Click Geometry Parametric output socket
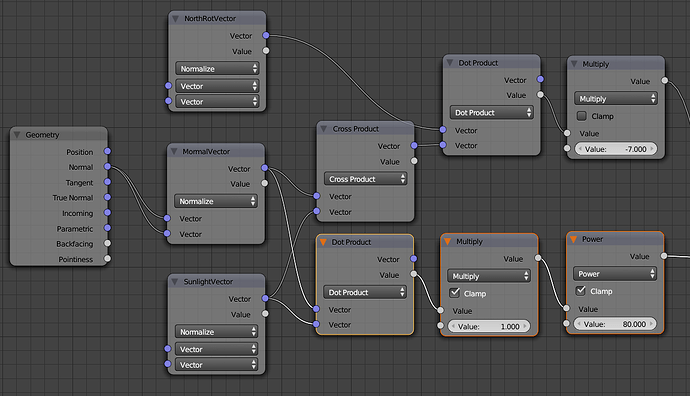The image size is (690, 396). 107,228
